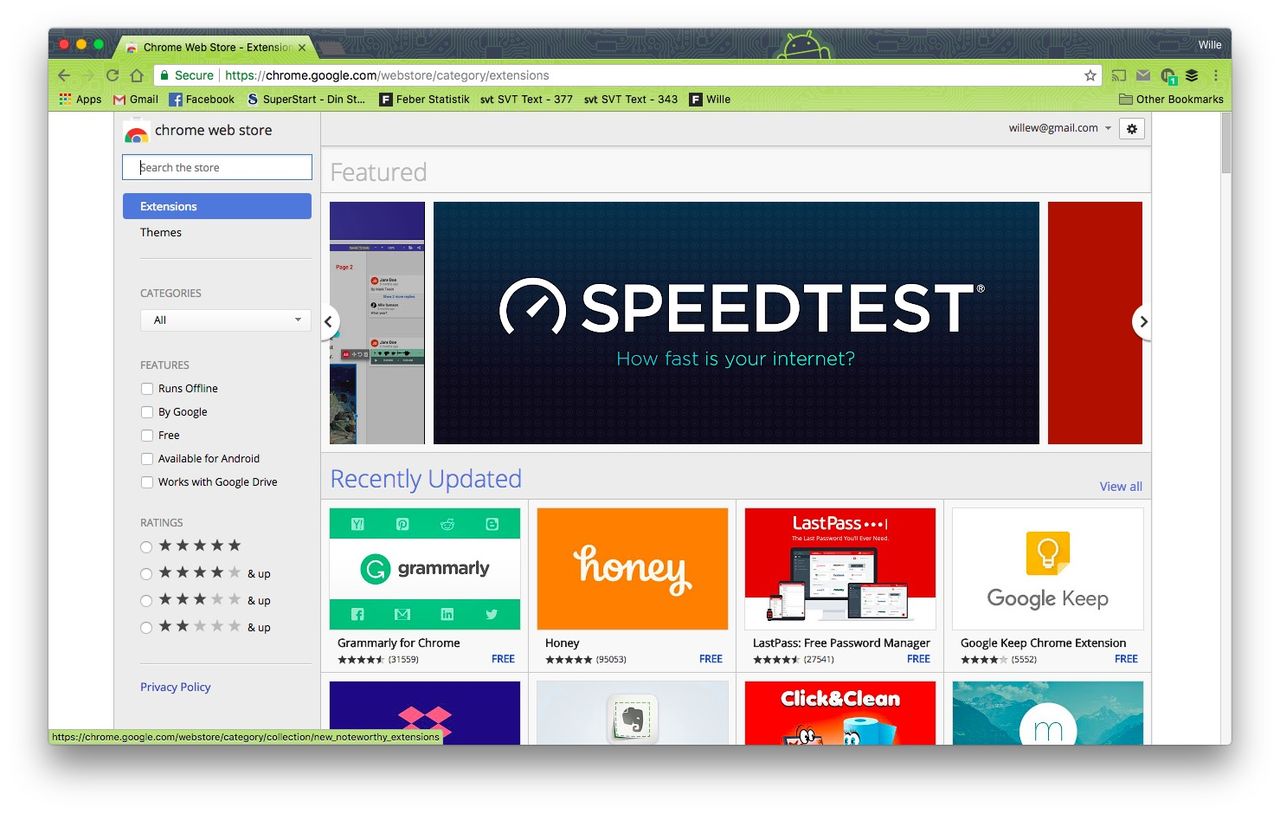Click the Featured section heading

(x=378, y=172)
